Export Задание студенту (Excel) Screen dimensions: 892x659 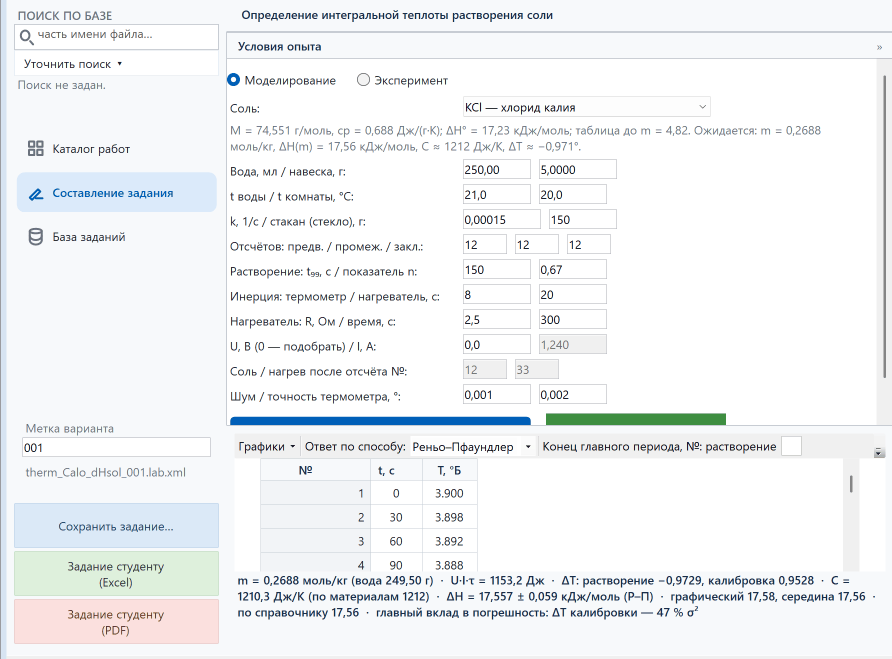pos(116,574)
